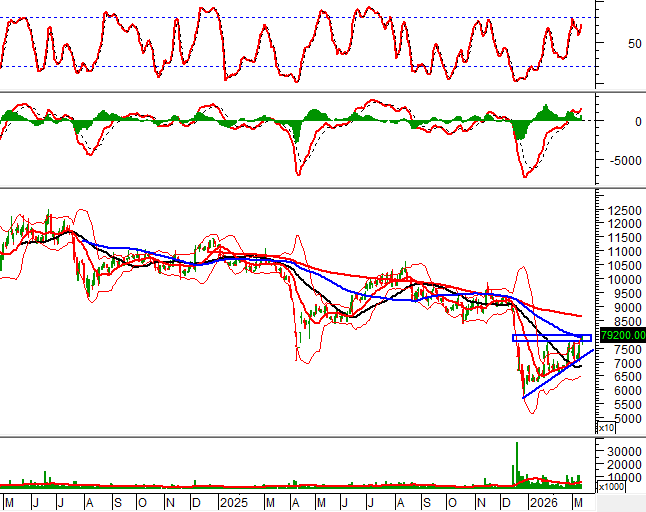
Task: Click the x10 price scale multiplier
Action: (x=606, y=427)
